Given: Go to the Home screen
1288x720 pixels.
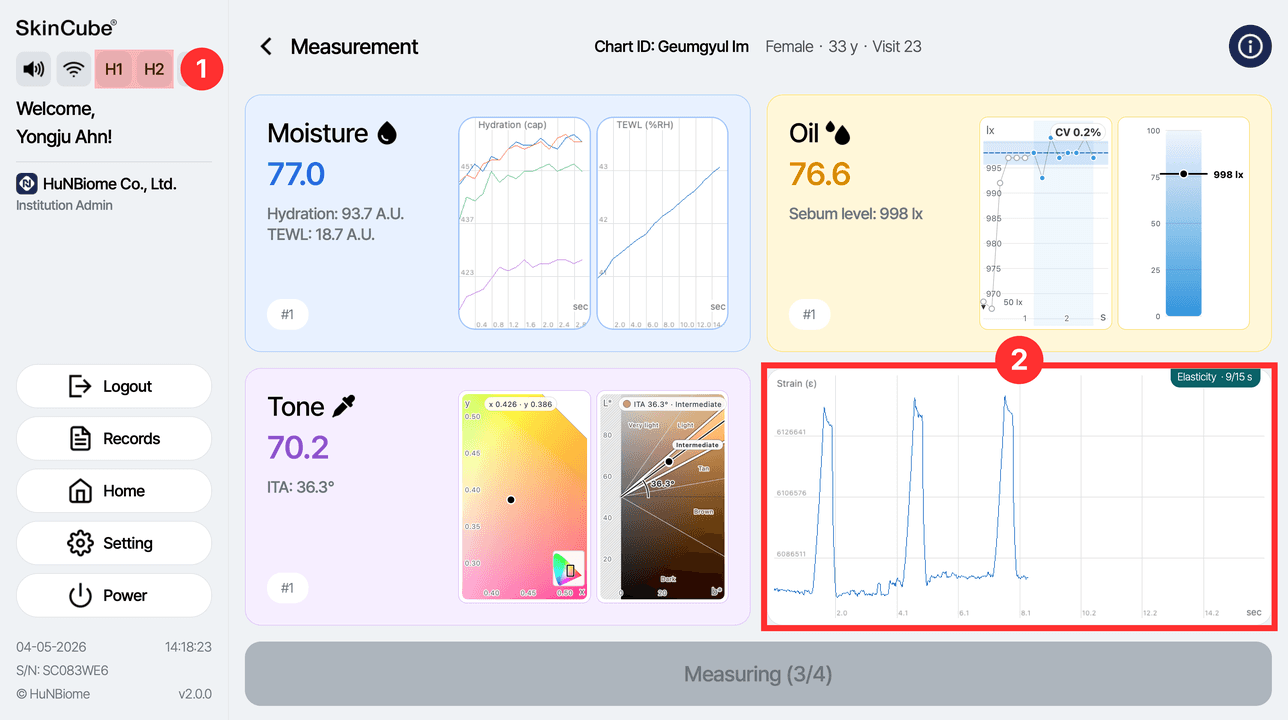Looking at the screenshot, I should [x=114, y=491].
